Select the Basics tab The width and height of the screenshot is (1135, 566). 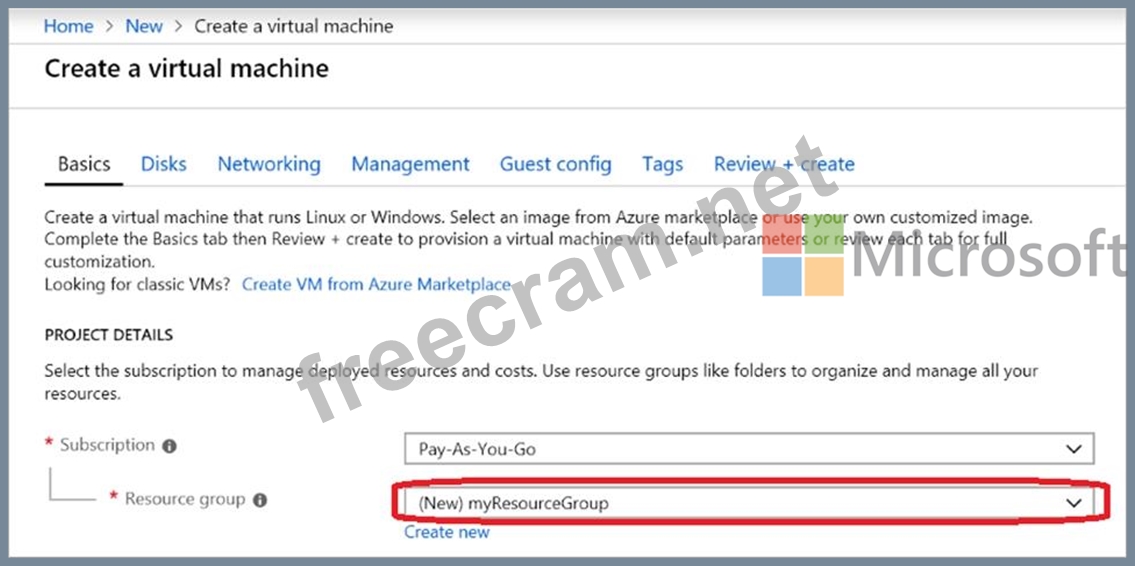(84, 164)
